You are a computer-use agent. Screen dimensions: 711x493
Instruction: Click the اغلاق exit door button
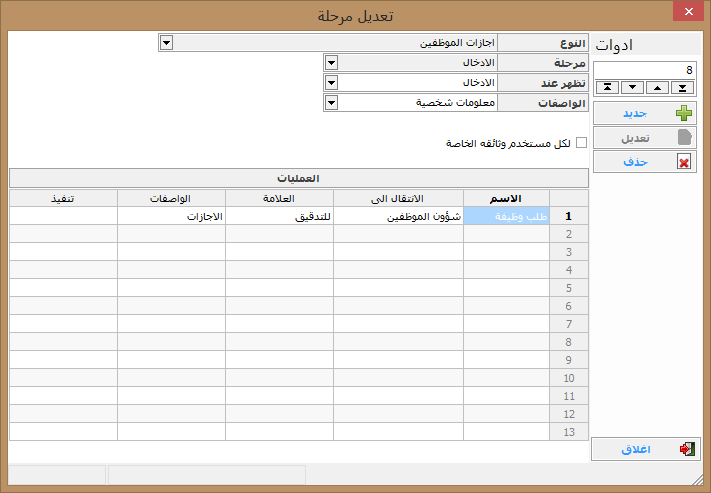[645, 449]
